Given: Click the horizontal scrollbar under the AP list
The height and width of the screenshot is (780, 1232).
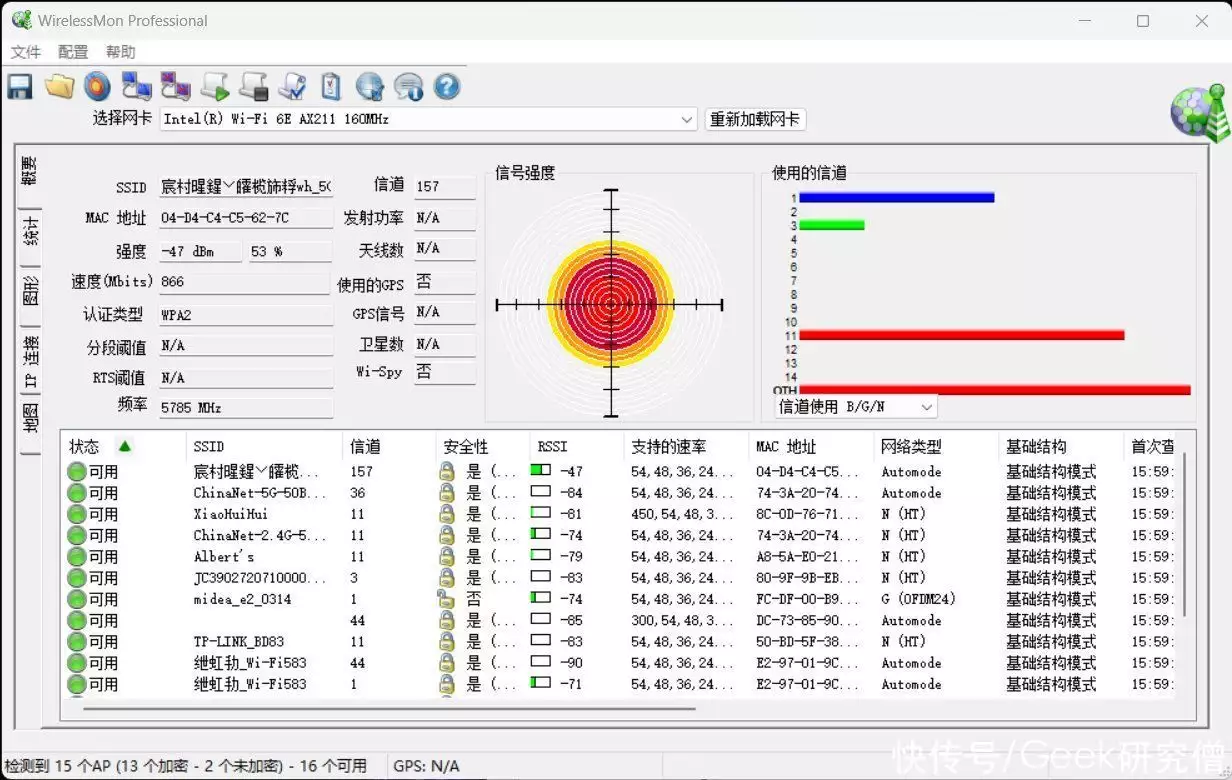Looking at the screenshot, I should point(389,708).
